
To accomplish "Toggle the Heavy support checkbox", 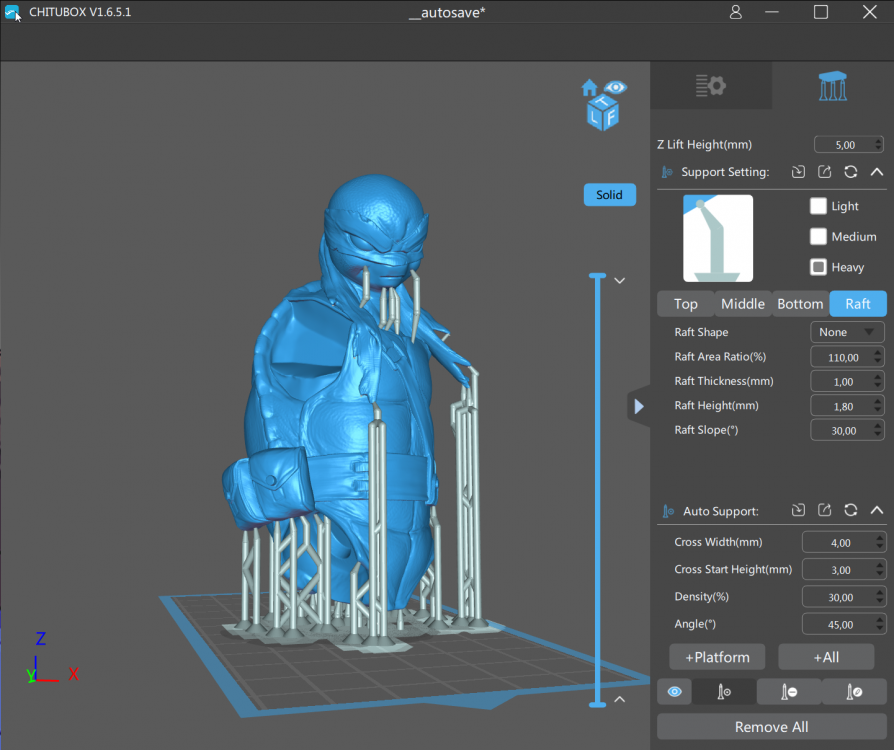I will pyautogui.click(x=818, y=267).
